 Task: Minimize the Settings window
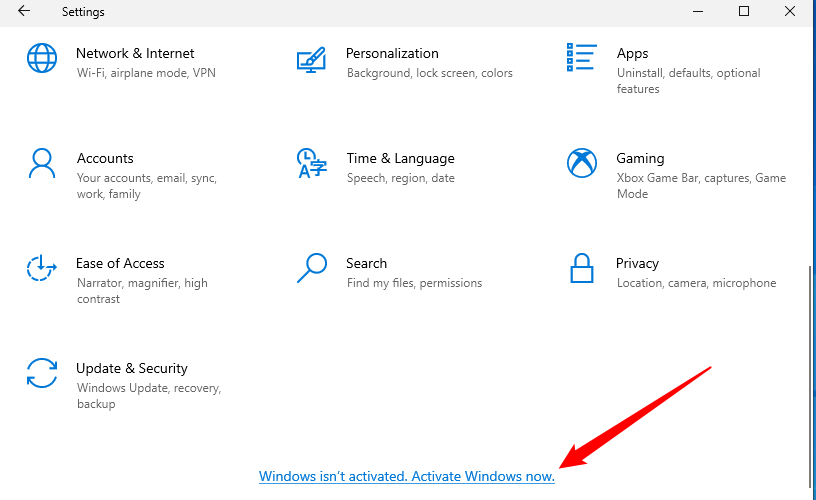tap(698, 12)
